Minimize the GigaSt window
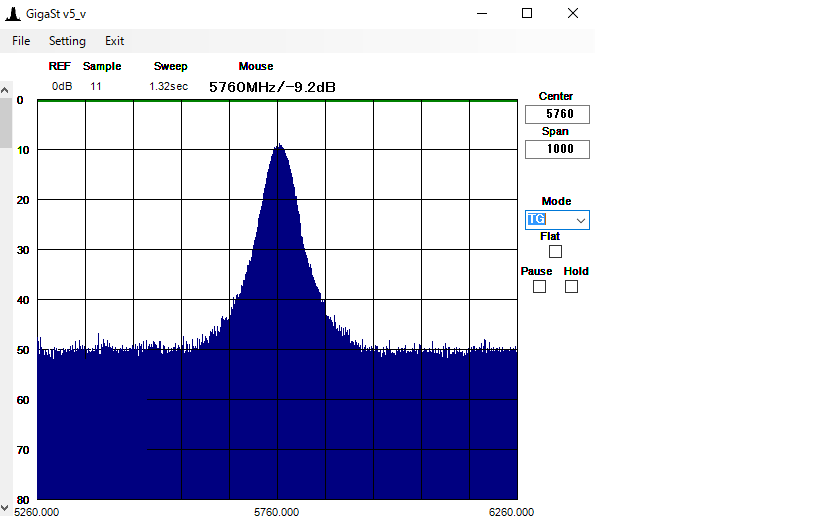This screenshot has width=816, height=532. 483,14
